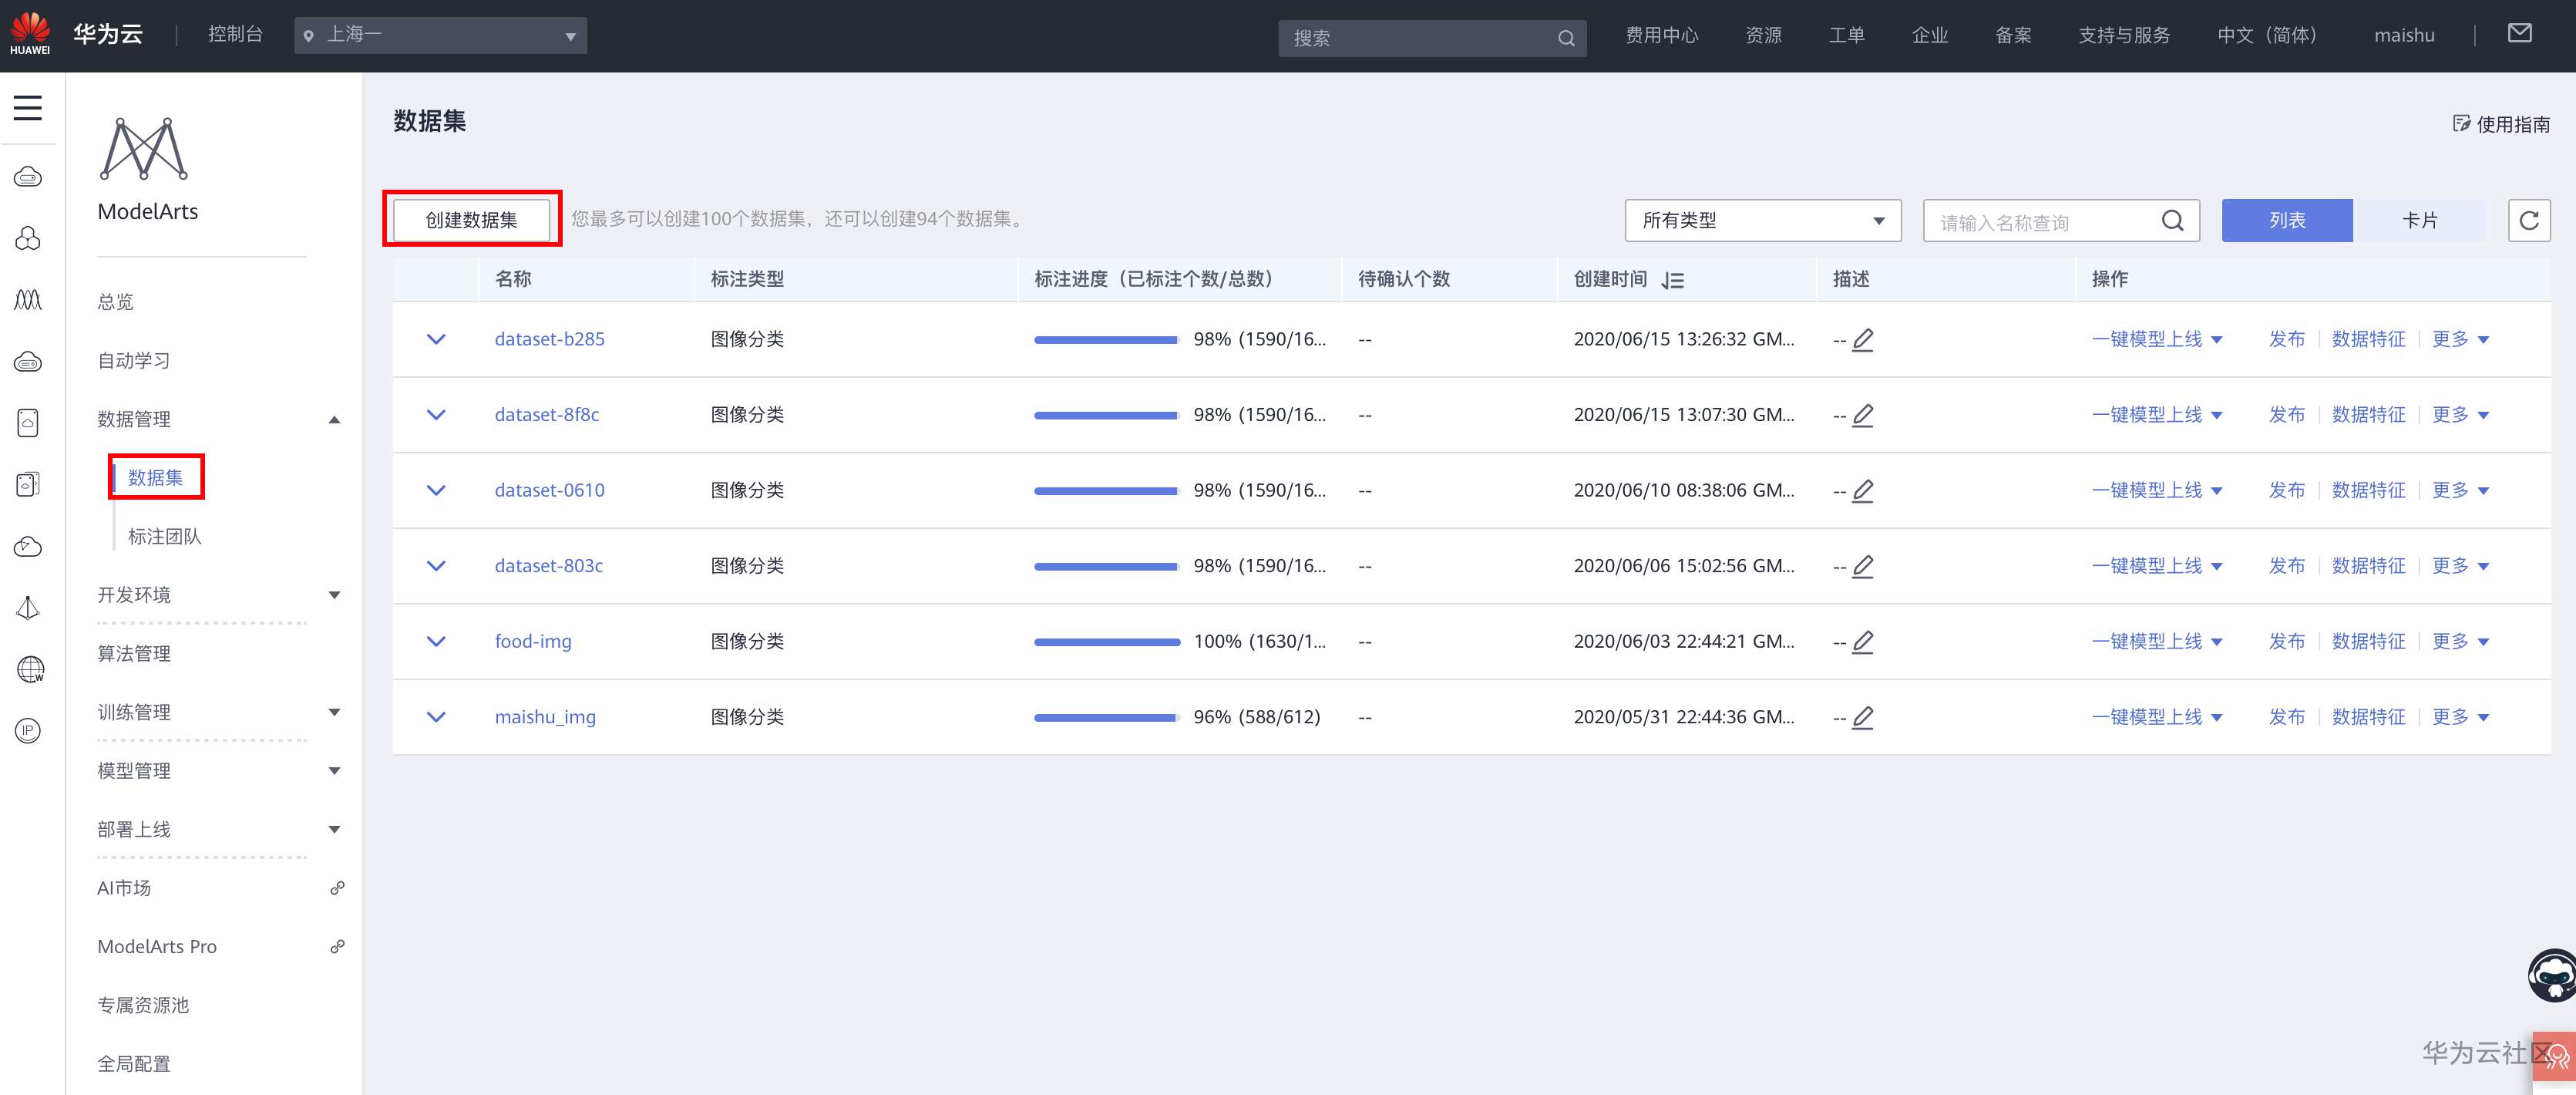The height and width of the screenshot is (1095, 2576).
Task: Click the sailboat icon in left rail
Action: (28, 608)
